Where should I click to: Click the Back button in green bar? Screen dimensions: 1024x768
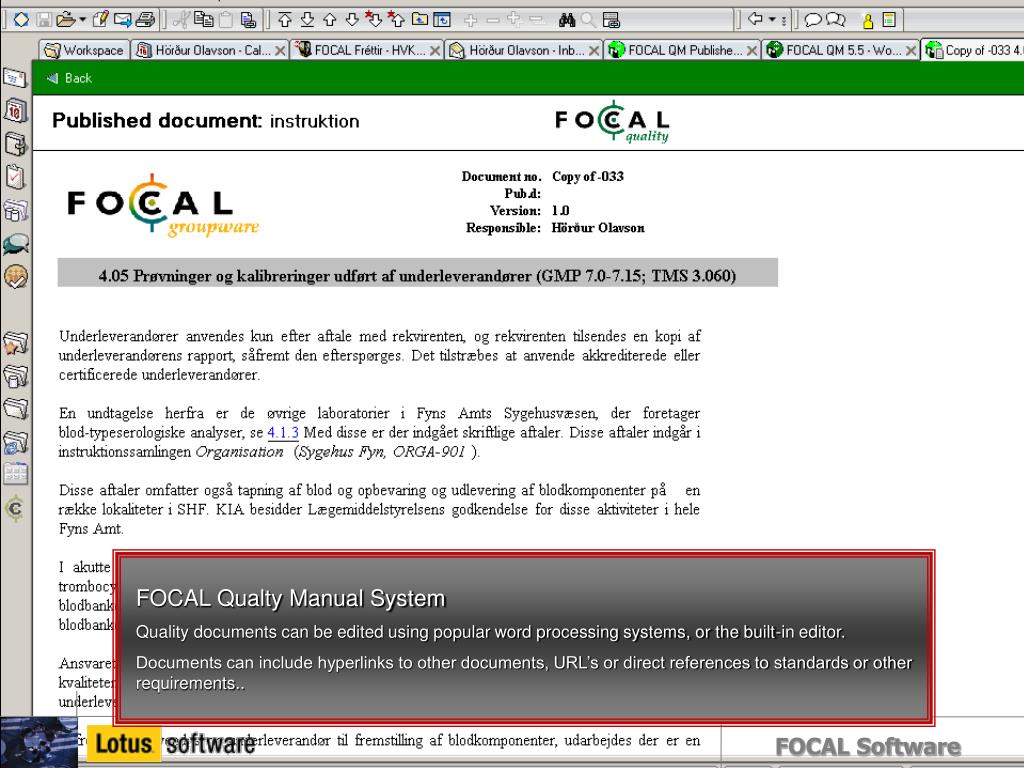click(69, 78)
